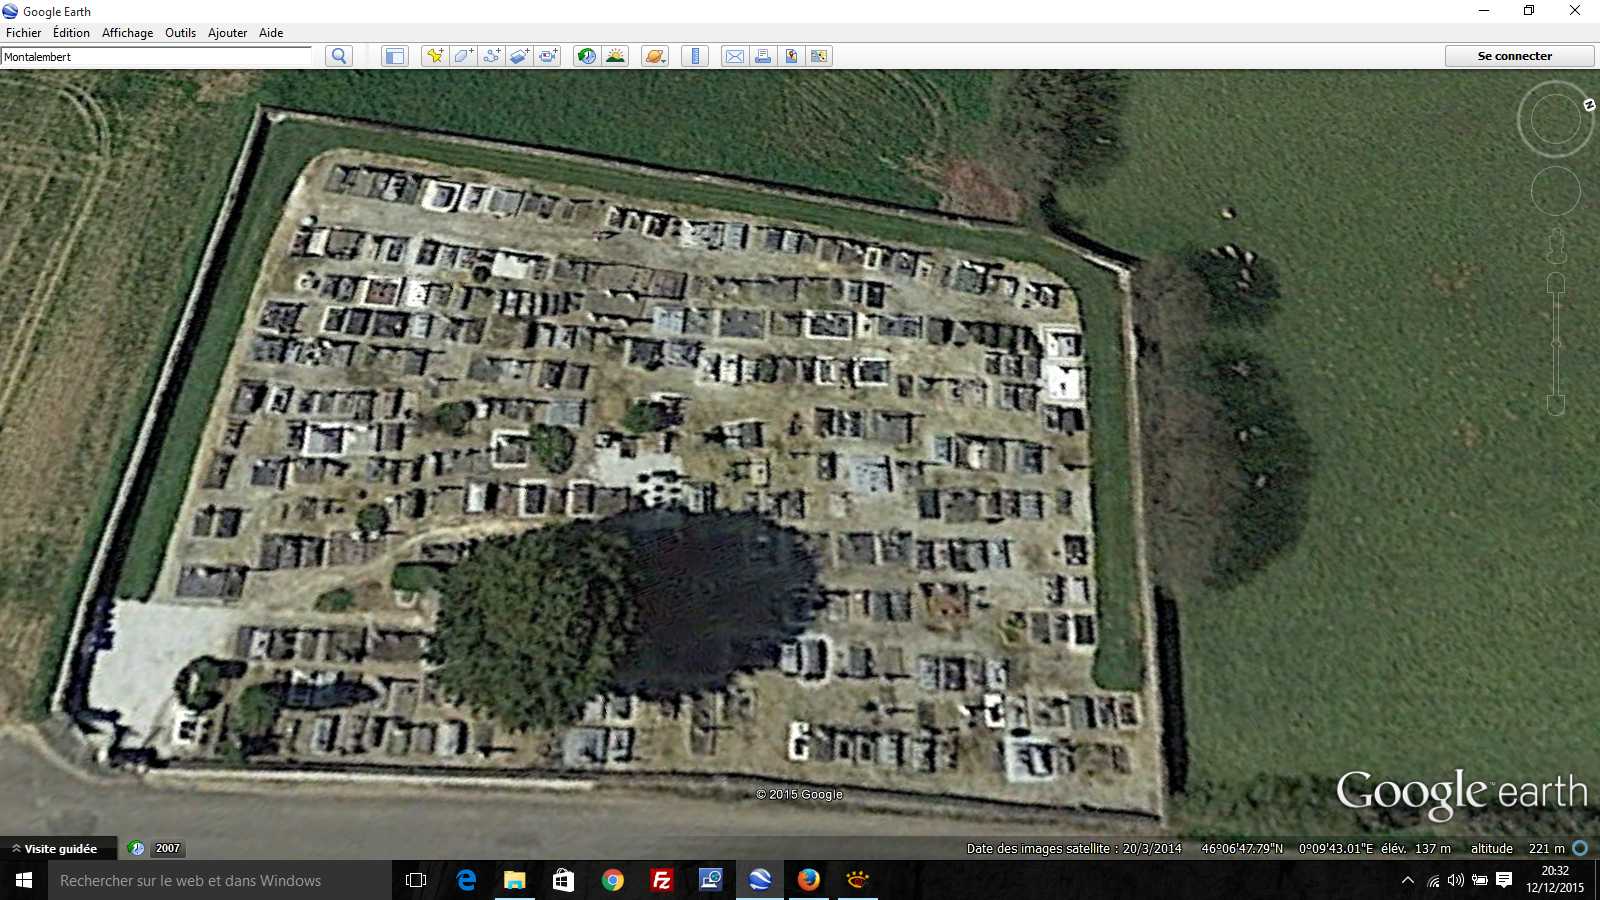This screenshot has height=900, width=1600.
Task: Open the XnView taskbar icon
Action: pos(857,880)
